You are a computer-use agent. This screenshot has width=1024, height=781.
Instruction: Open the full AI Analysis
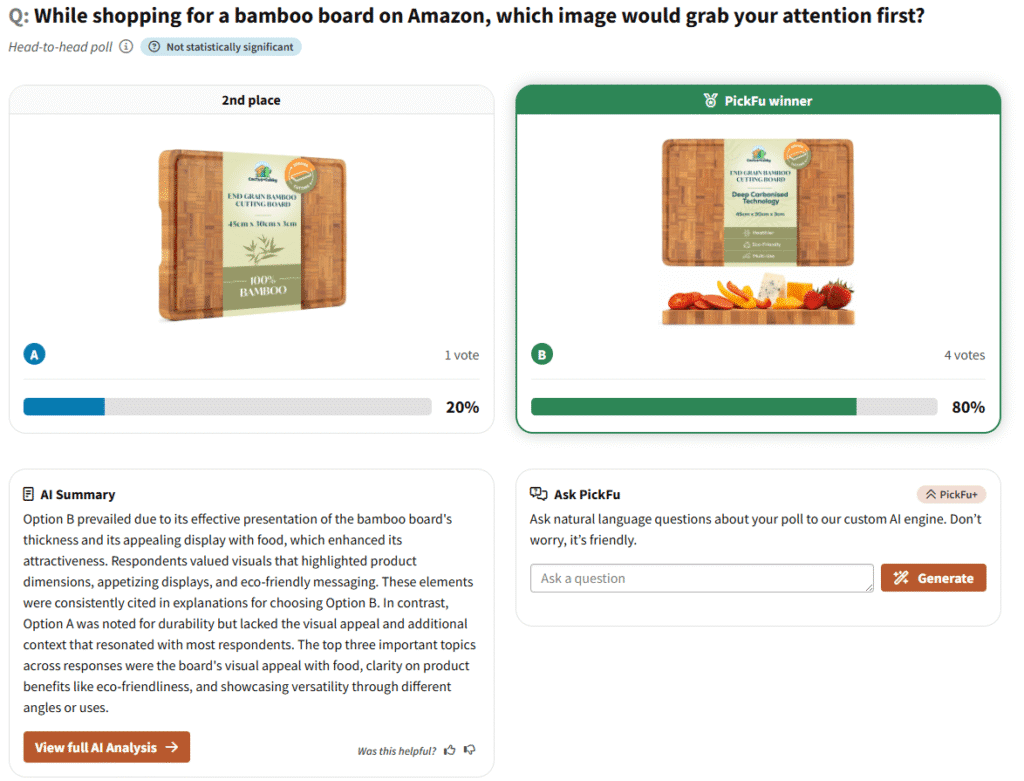point(106,746)
